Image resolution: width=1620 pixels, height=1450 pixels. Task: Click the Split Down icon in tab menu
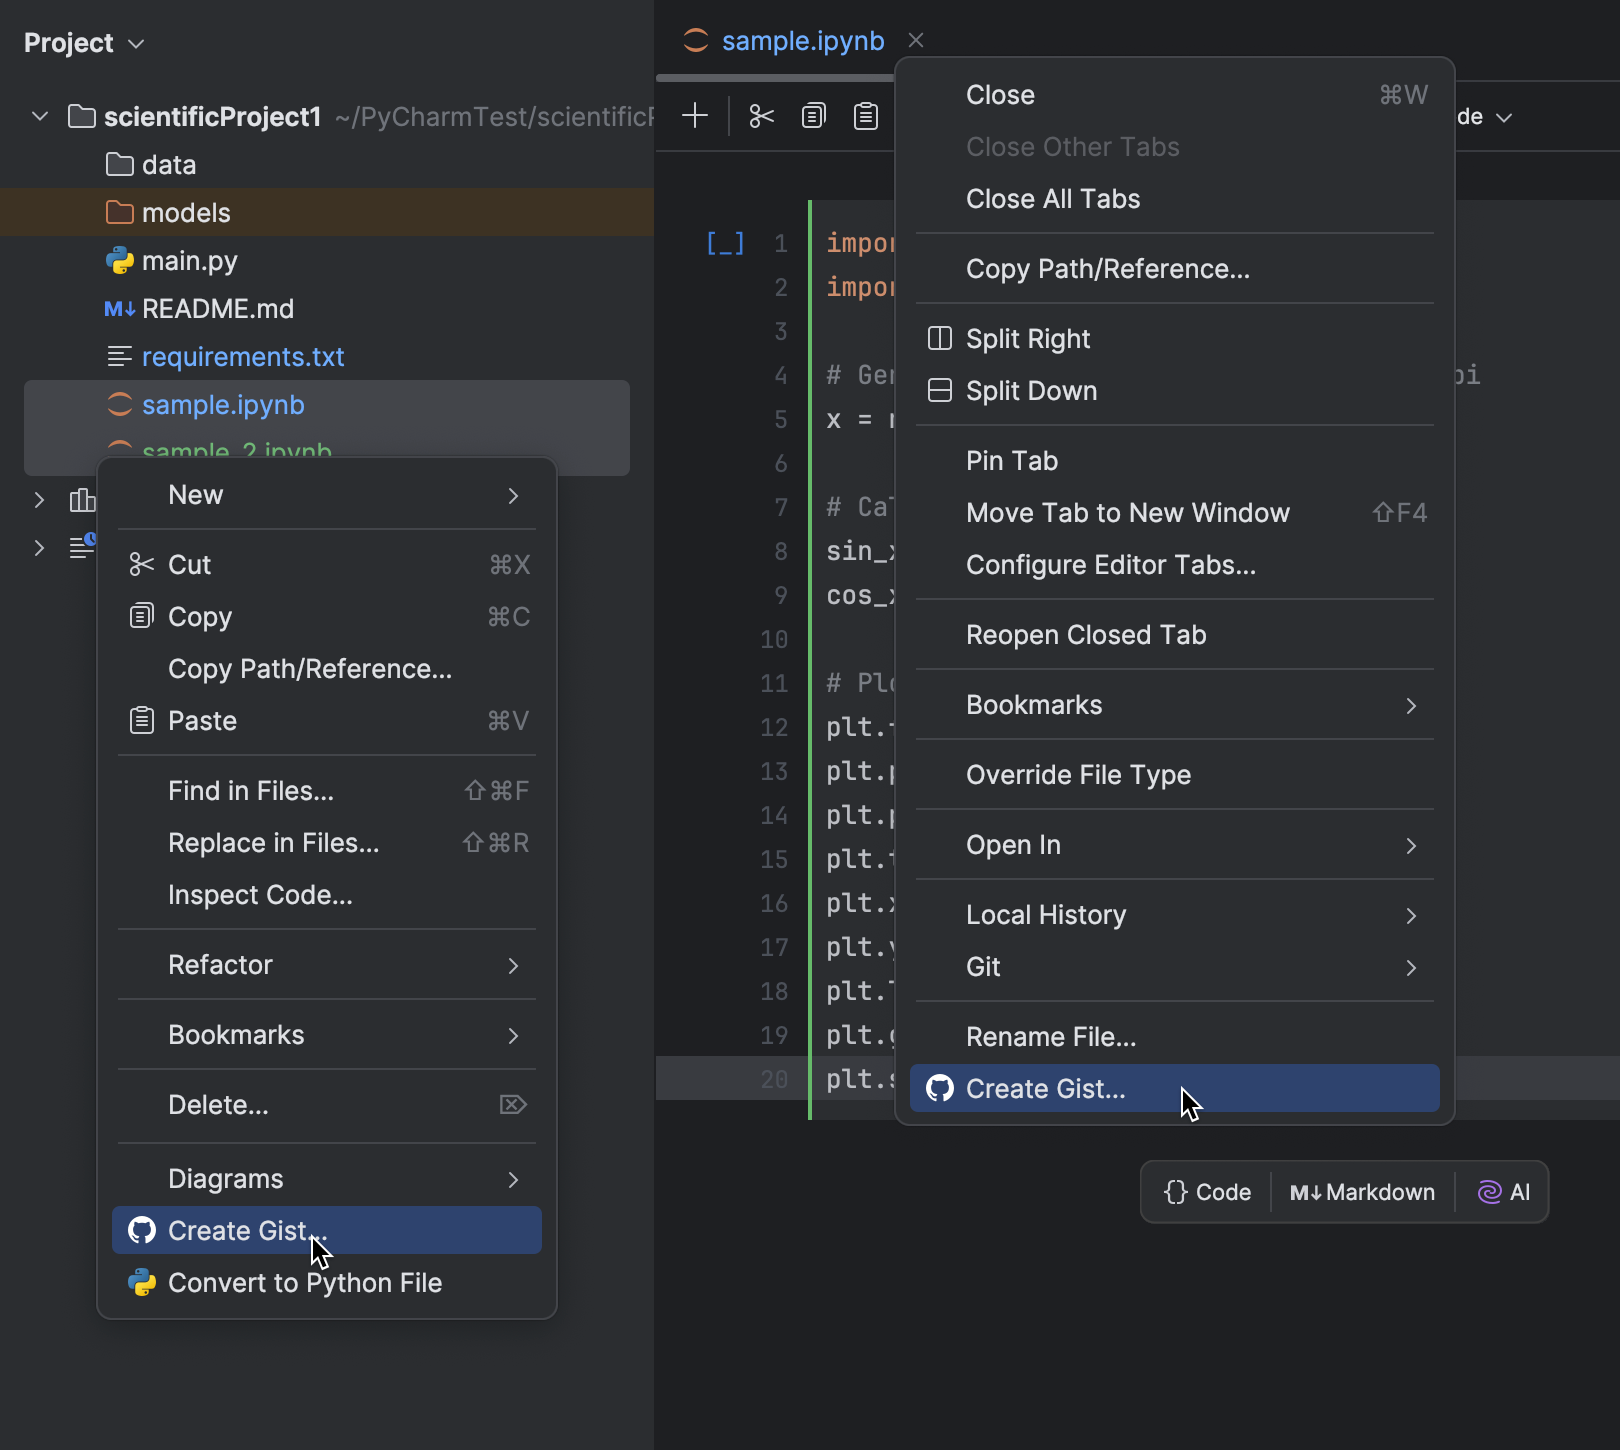coord(940,391)
